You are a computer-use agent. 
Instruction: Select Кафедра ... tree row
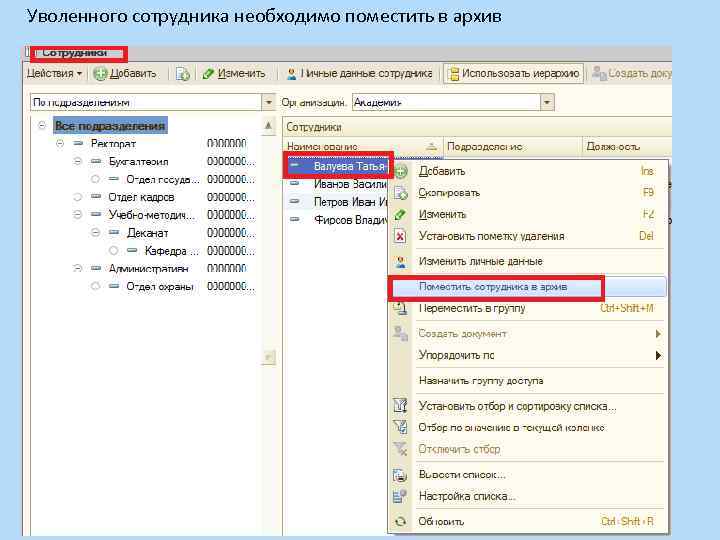point(172,251)
